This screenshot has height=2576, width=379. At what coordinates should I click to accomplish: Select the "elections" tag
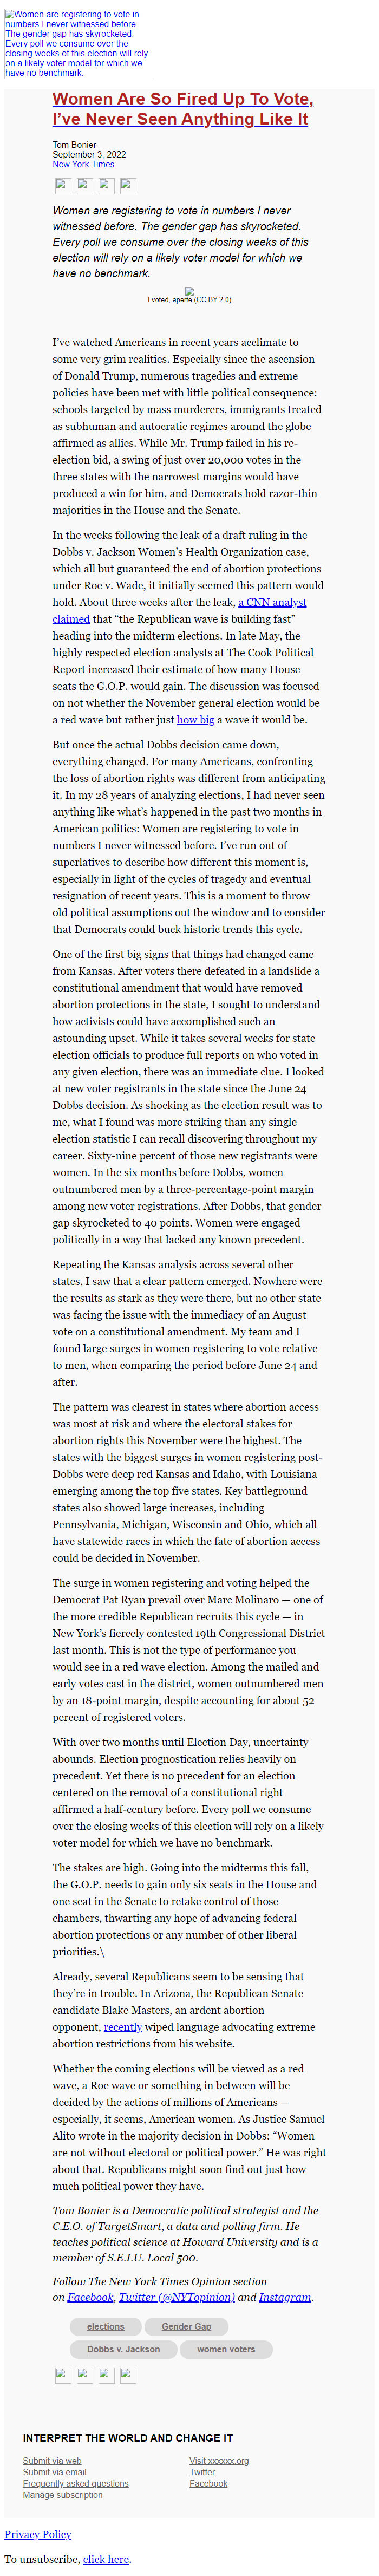(106, 2326)
